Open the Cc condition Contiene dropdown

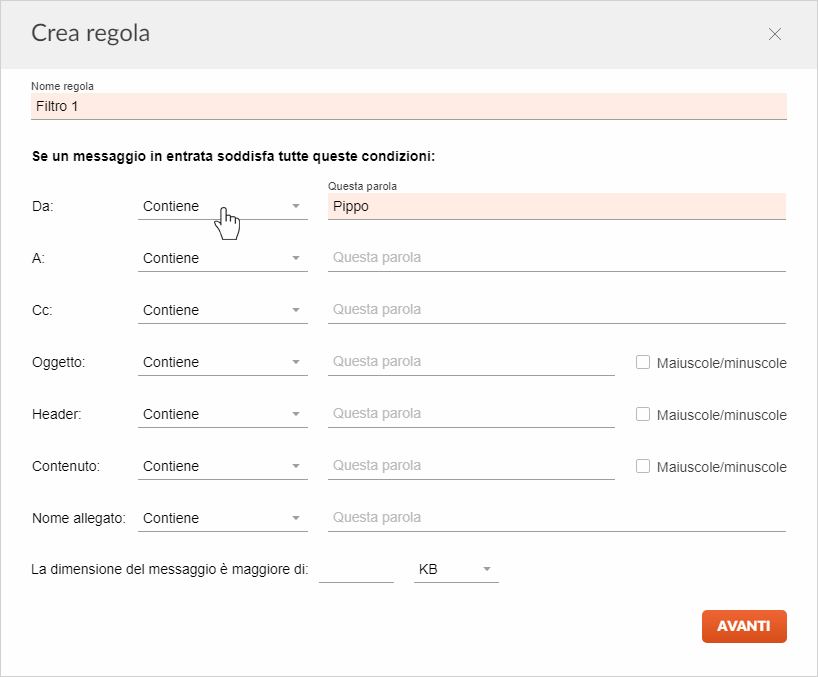pos(222,310)
